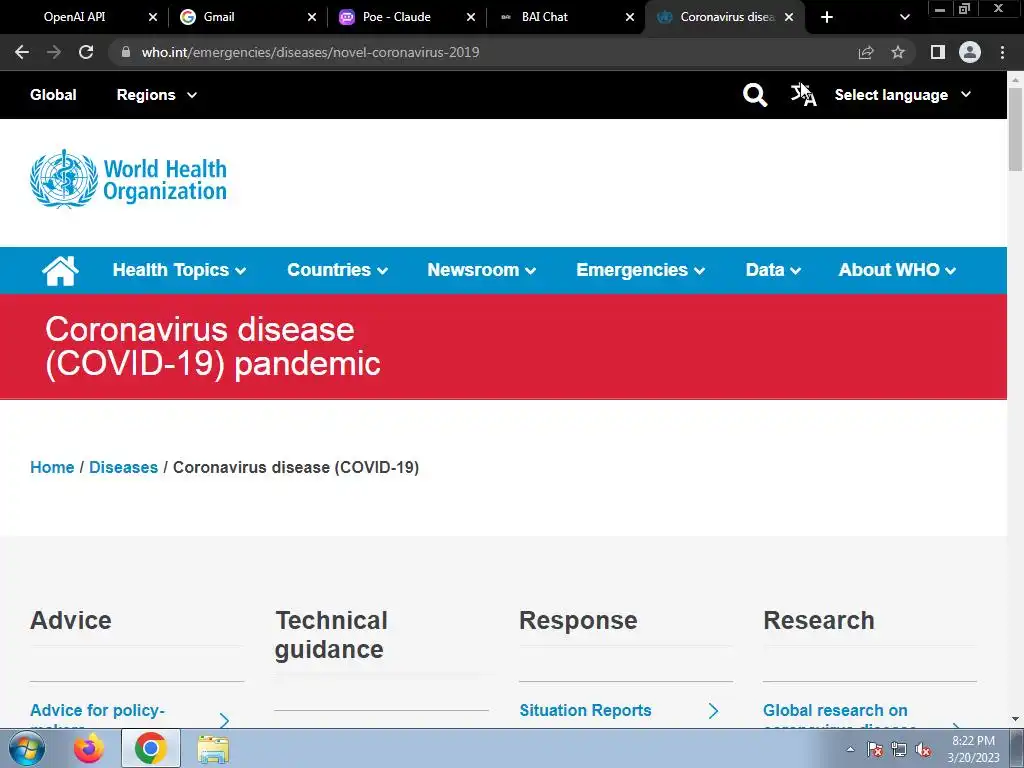
Task: Expand Newsroom menu
Action: click(x=481, y=270)
